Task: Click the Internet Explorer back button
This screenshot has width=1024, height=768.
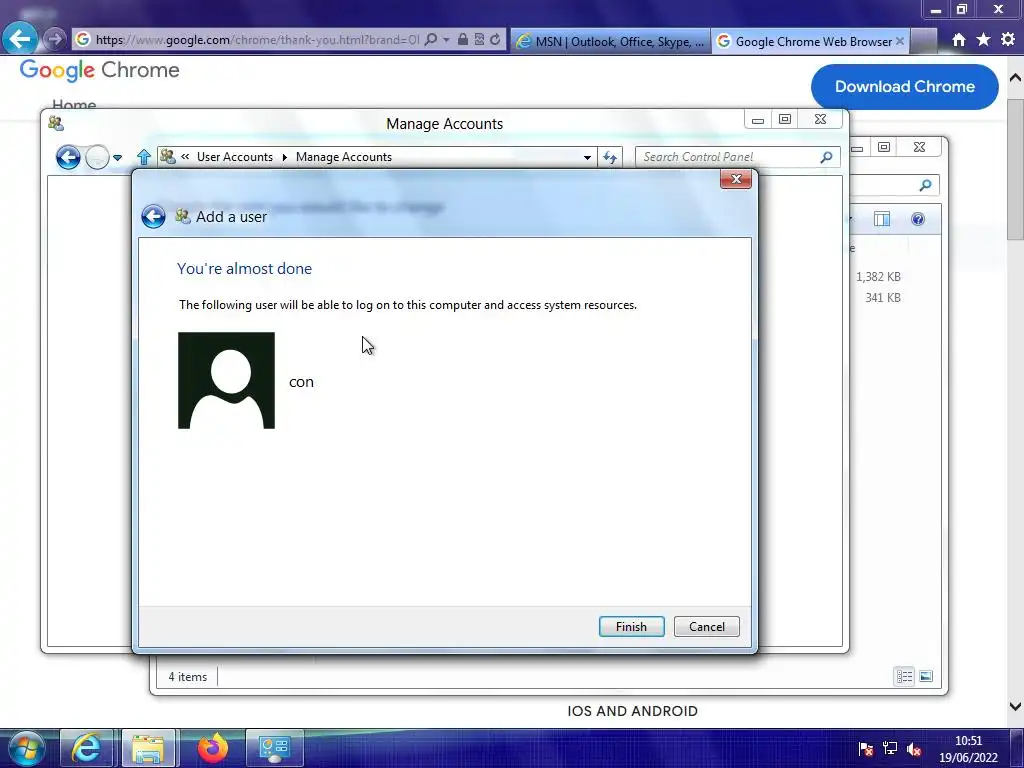Action: (x=20, y=39)
